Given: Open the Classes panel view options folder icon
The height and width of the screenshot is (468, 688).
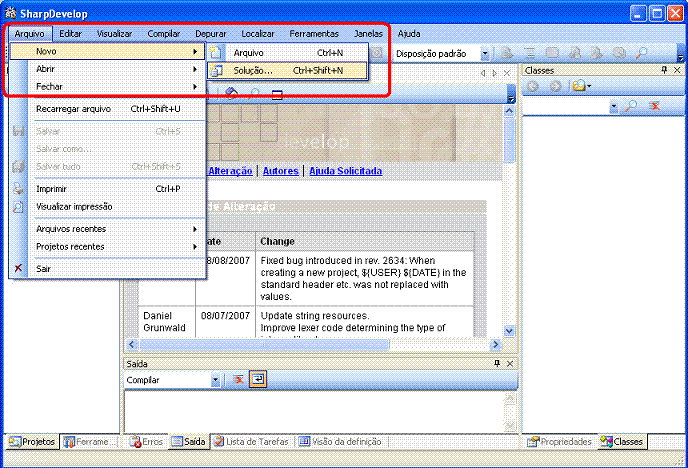Looking at the screenshot, I should pos(581,86).
